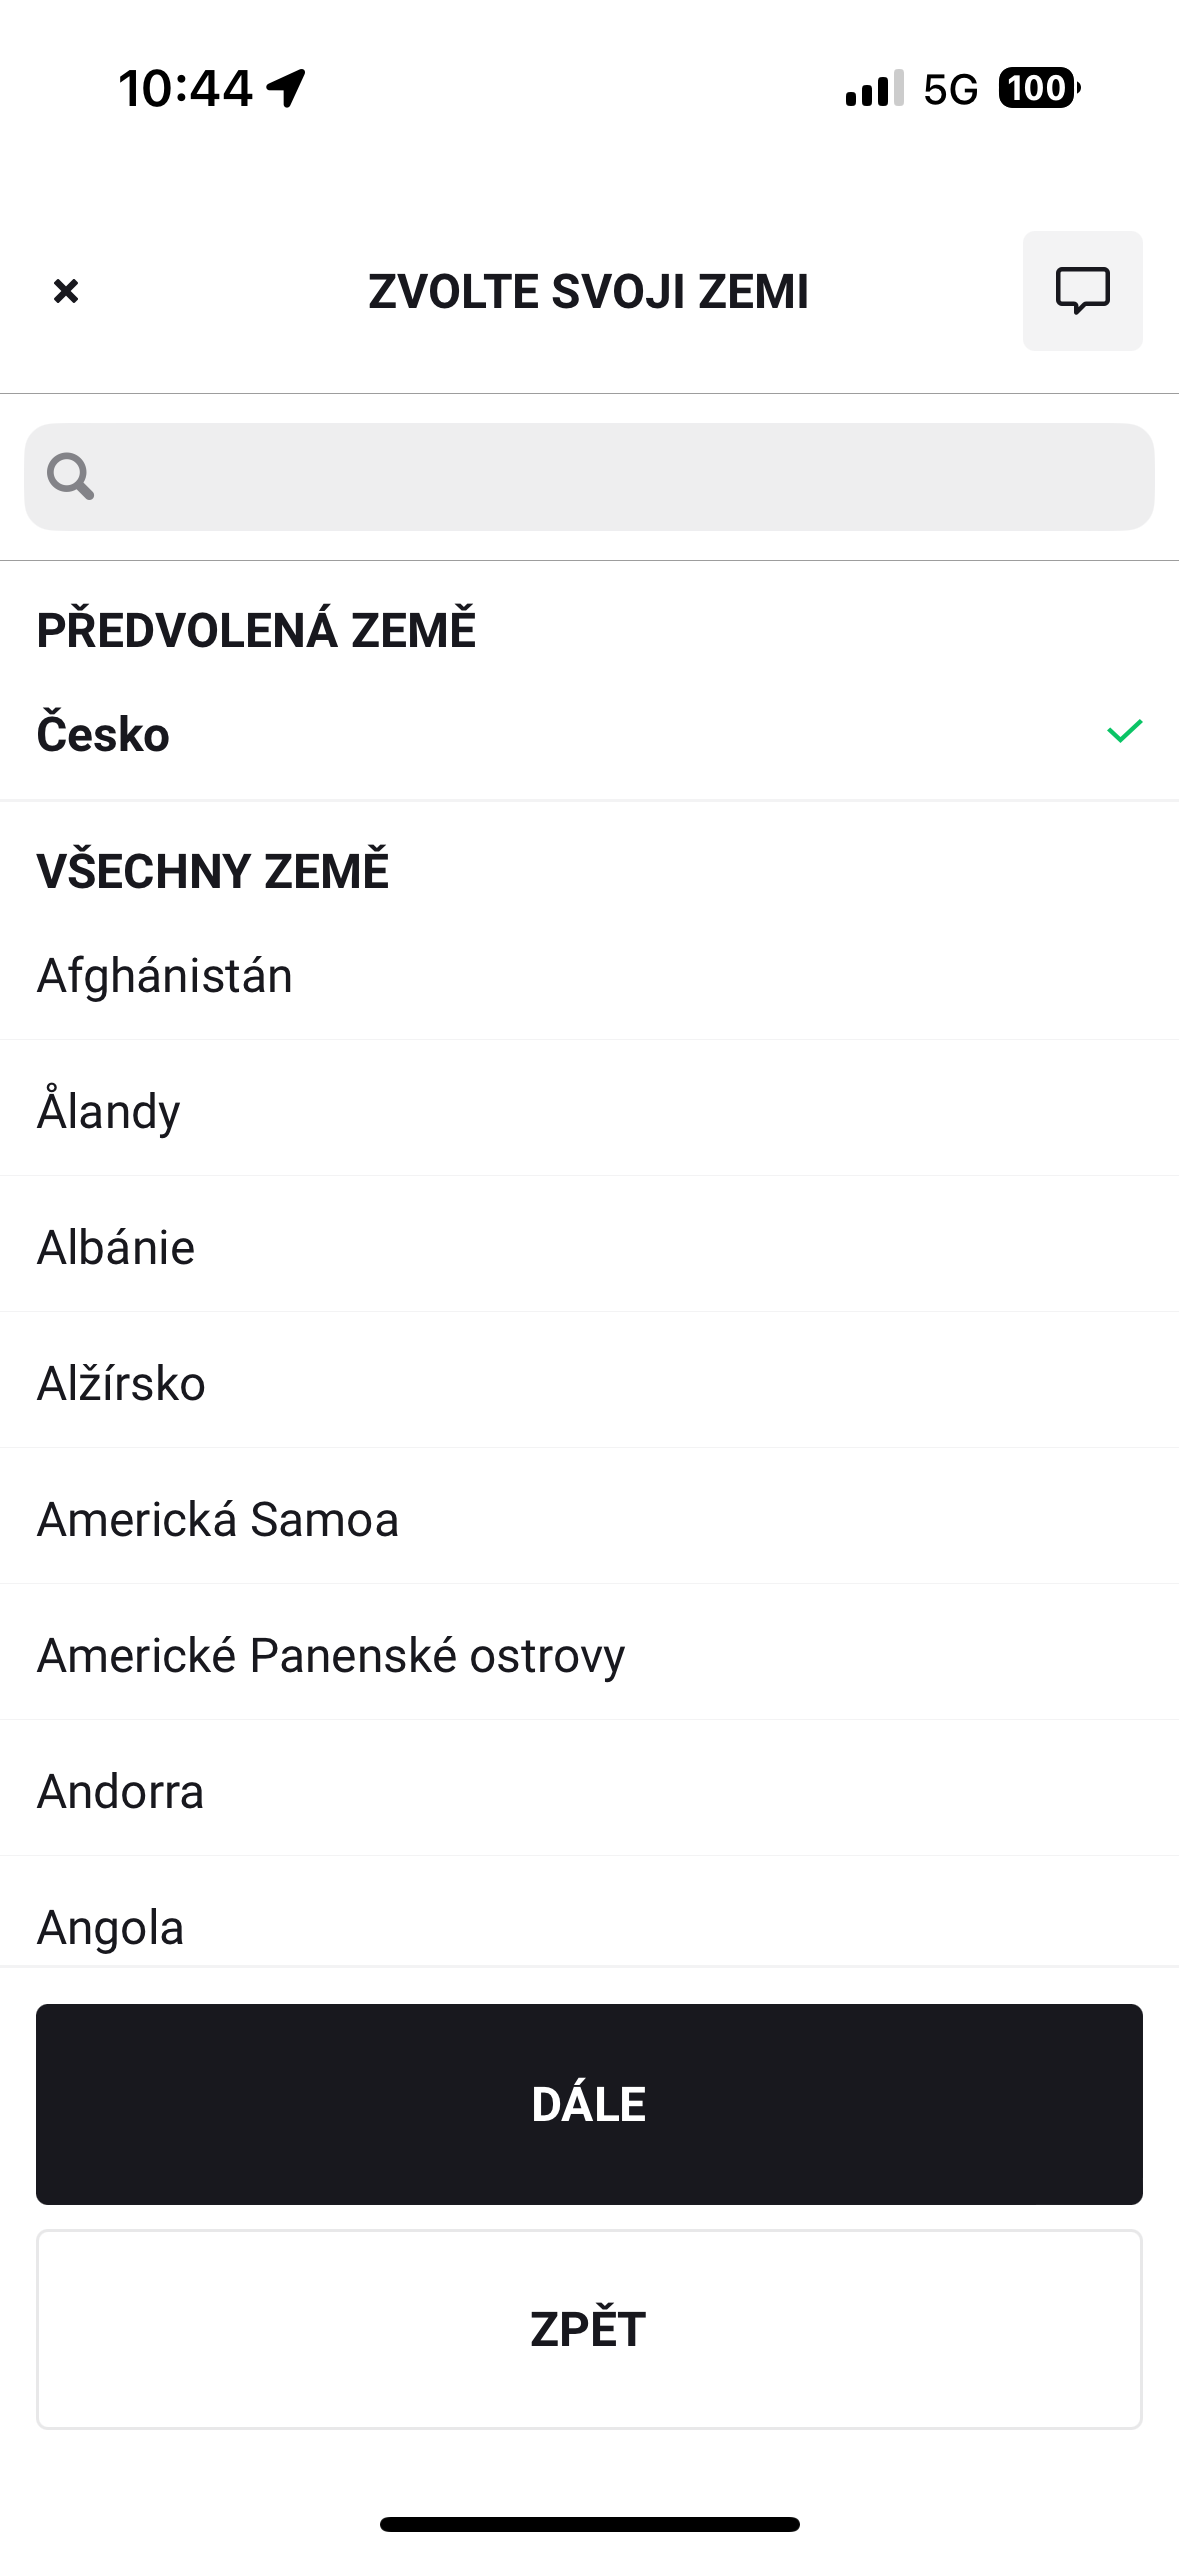Tap the magnifying glass search icon
Screen dimensions: 1179x2556
(71, 476)
